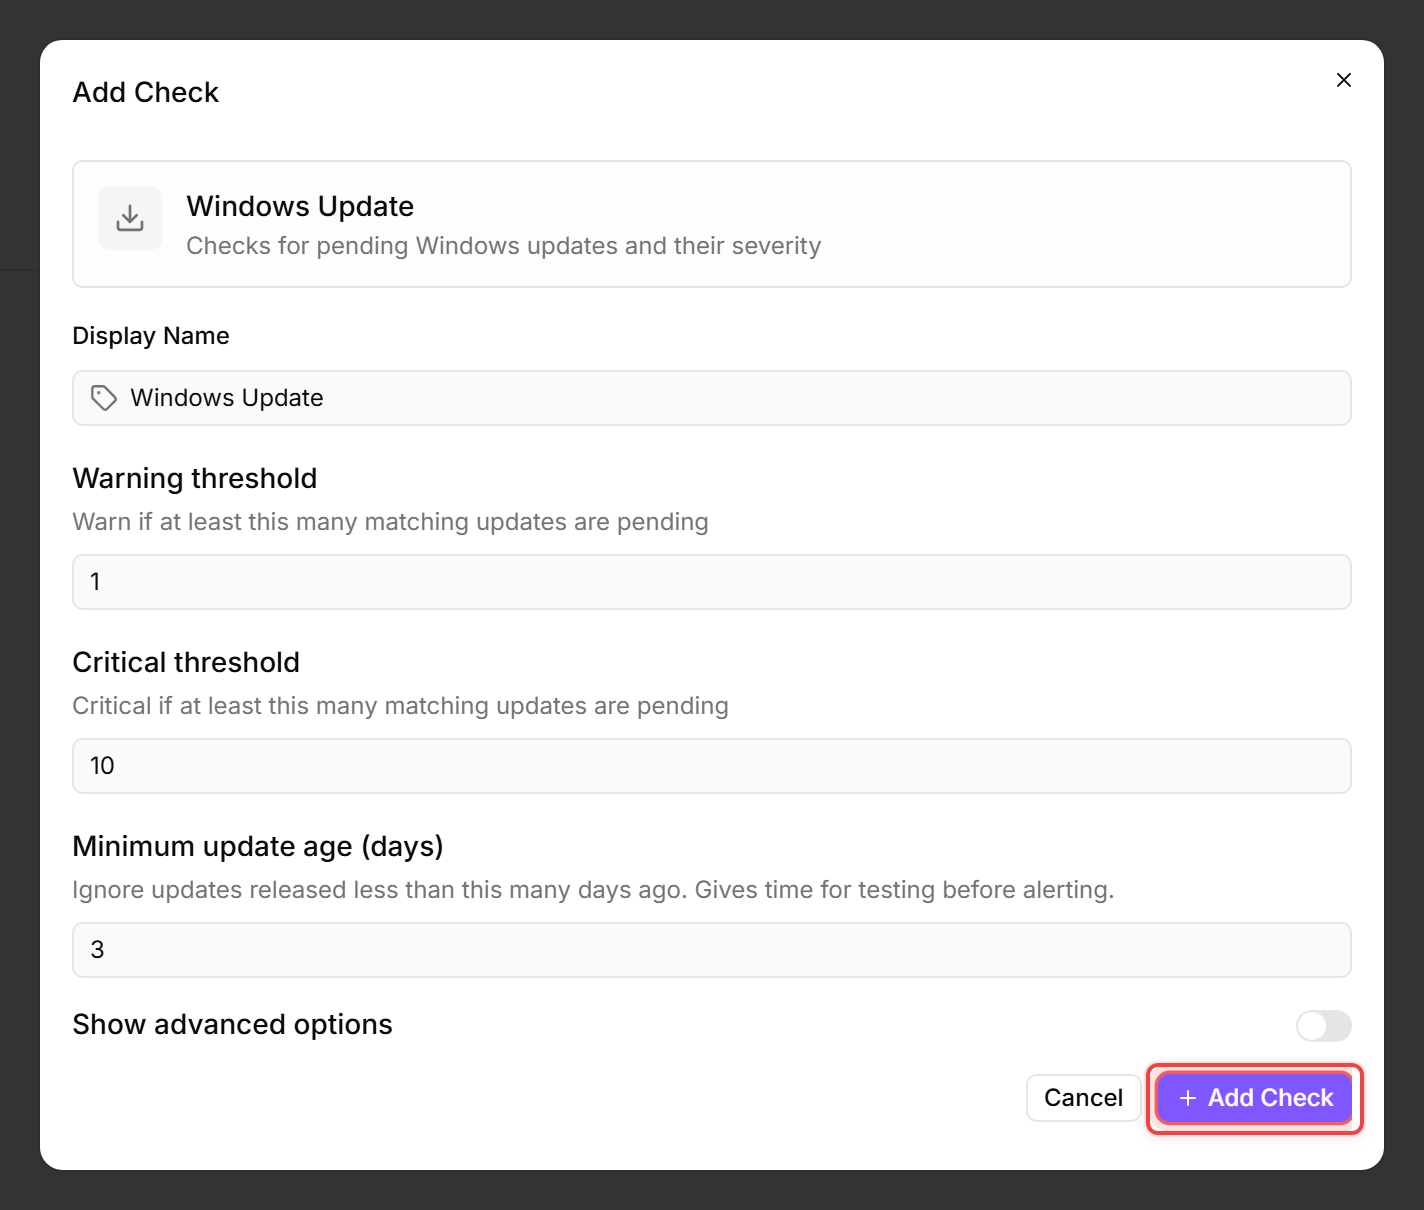
Task: Cancel adding the check
Action: click(x=1083, y=1098)
